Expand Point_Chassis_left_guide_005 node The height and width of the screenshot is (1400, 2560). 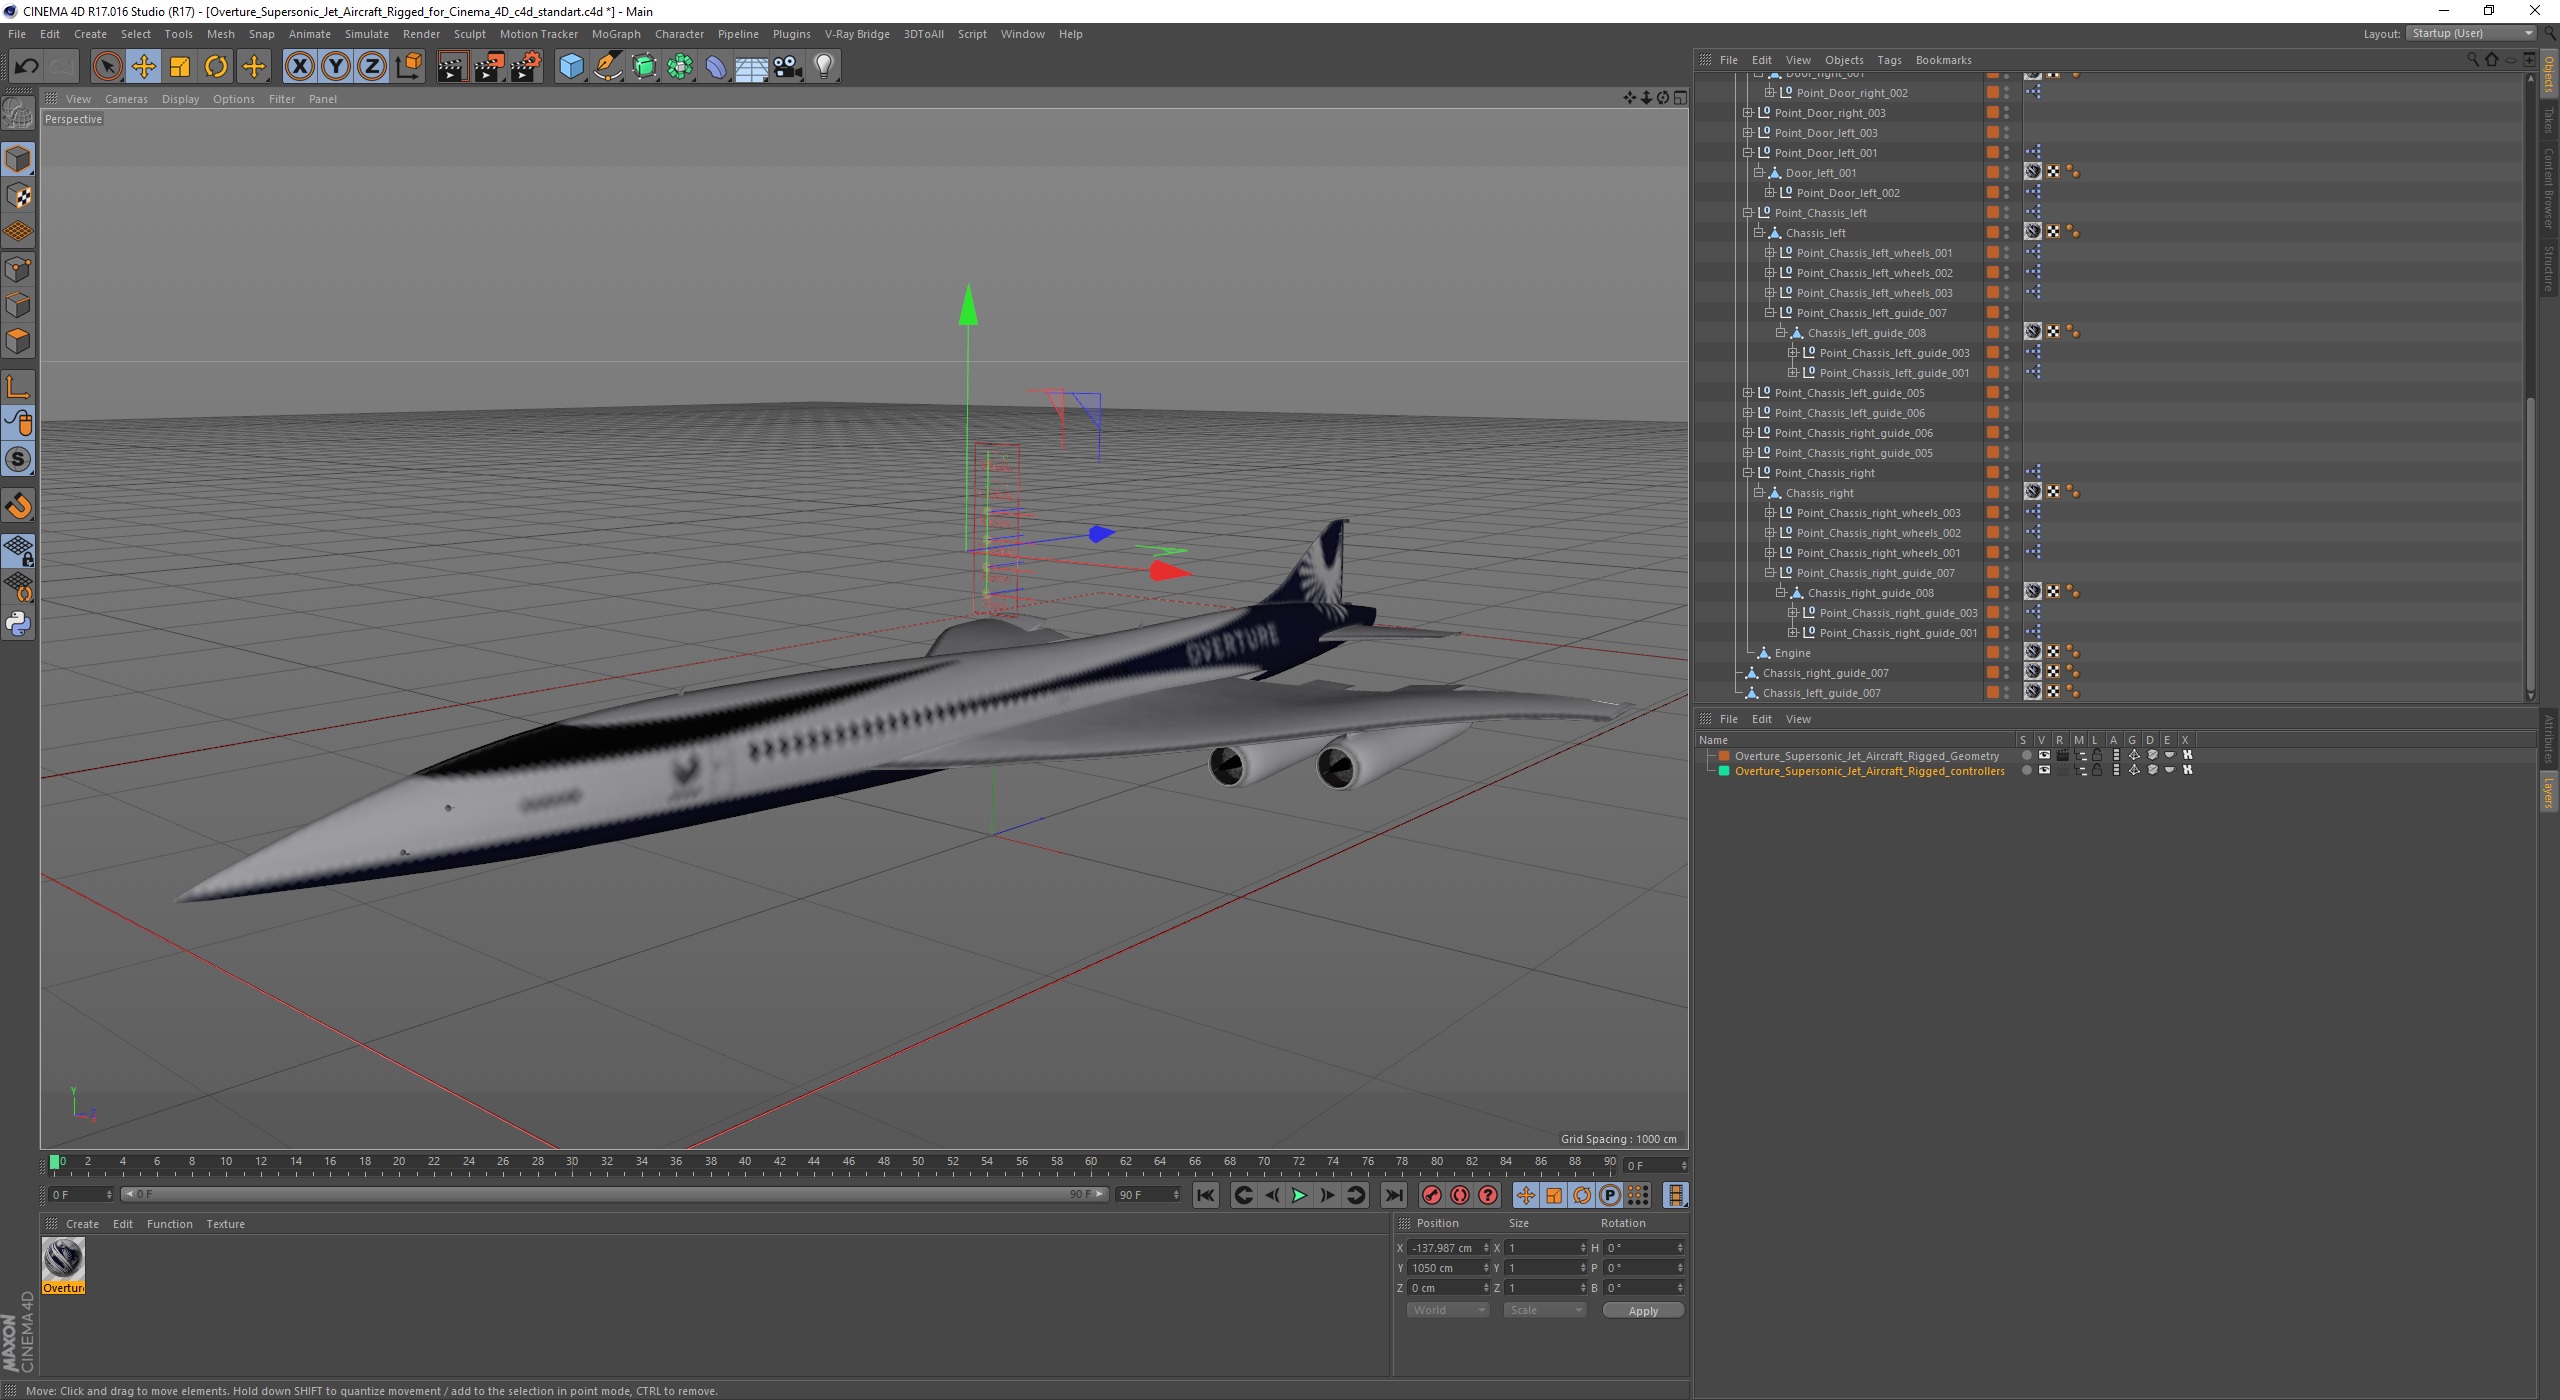(1747, 393)
